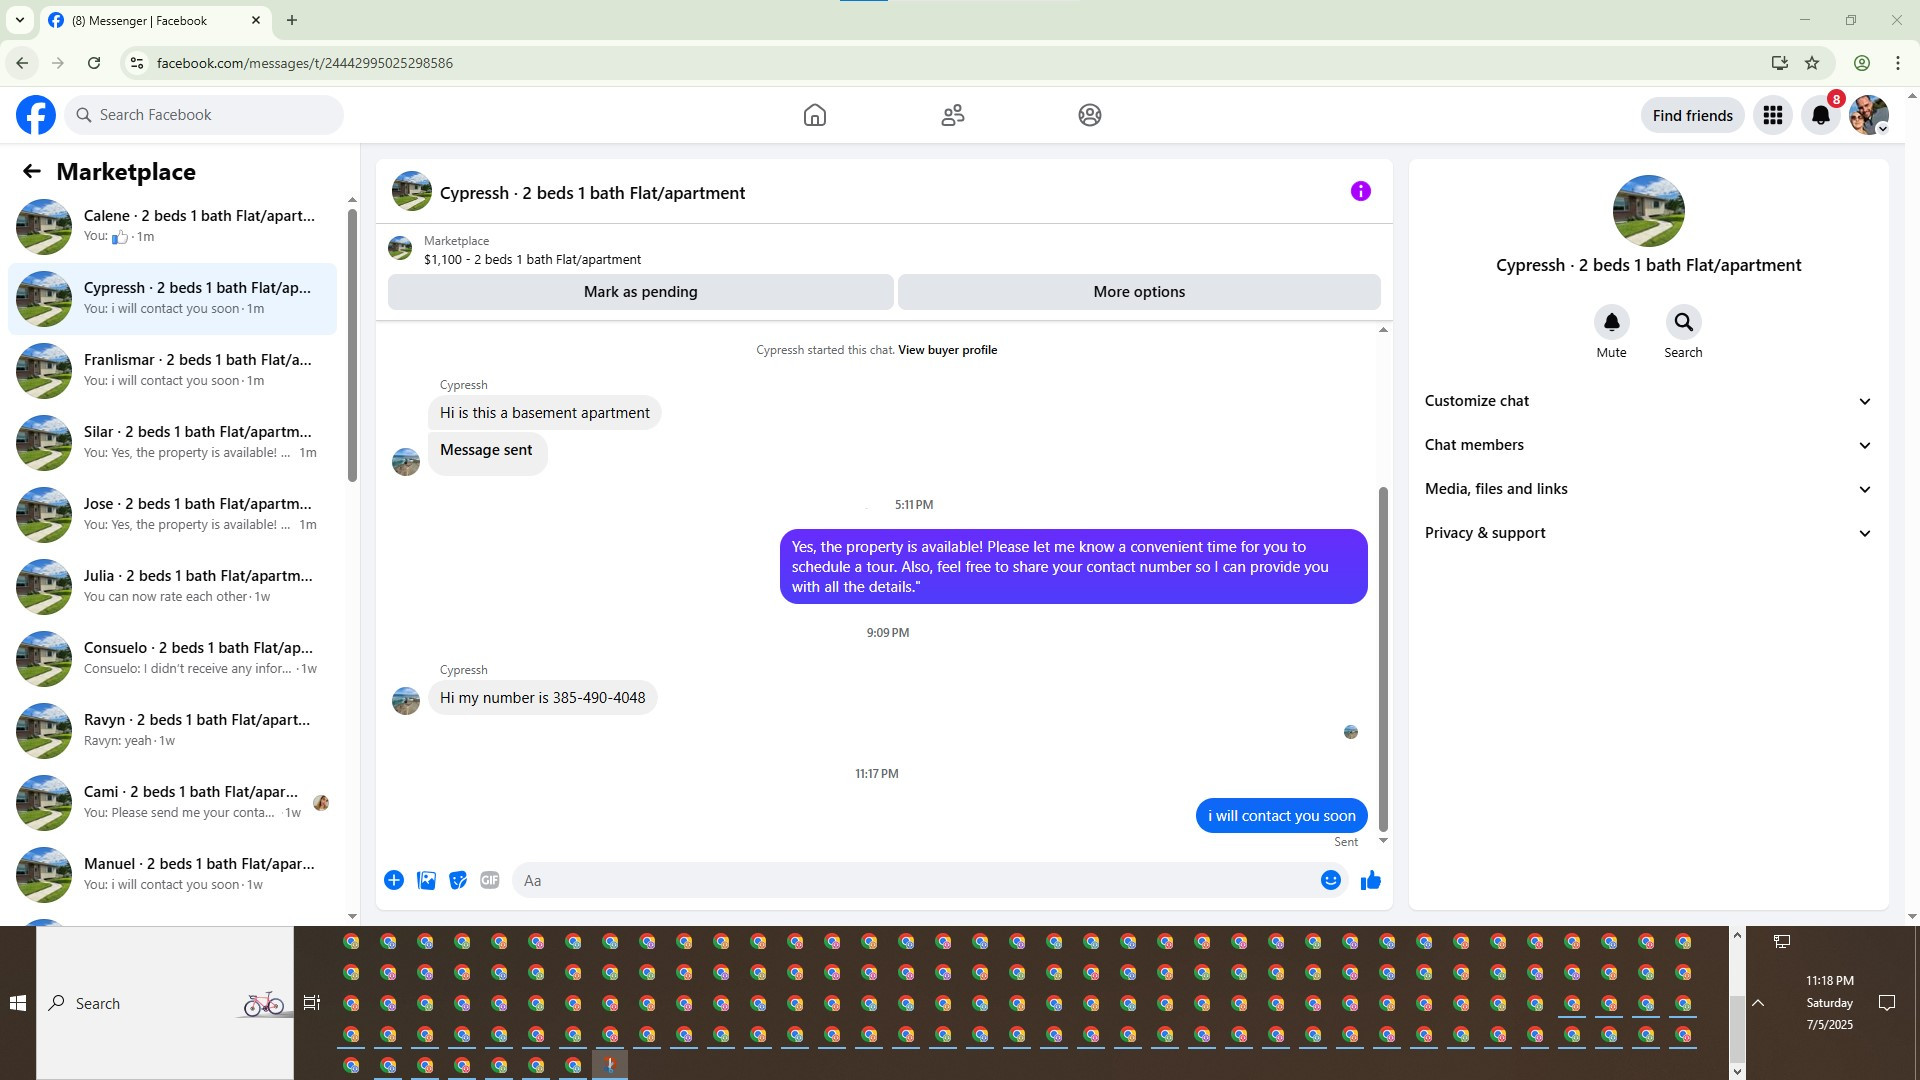The height and width of the screenshot is (1080, 1920).
Task: Click the purple conversation info icon
Action: coord(1360,191)
